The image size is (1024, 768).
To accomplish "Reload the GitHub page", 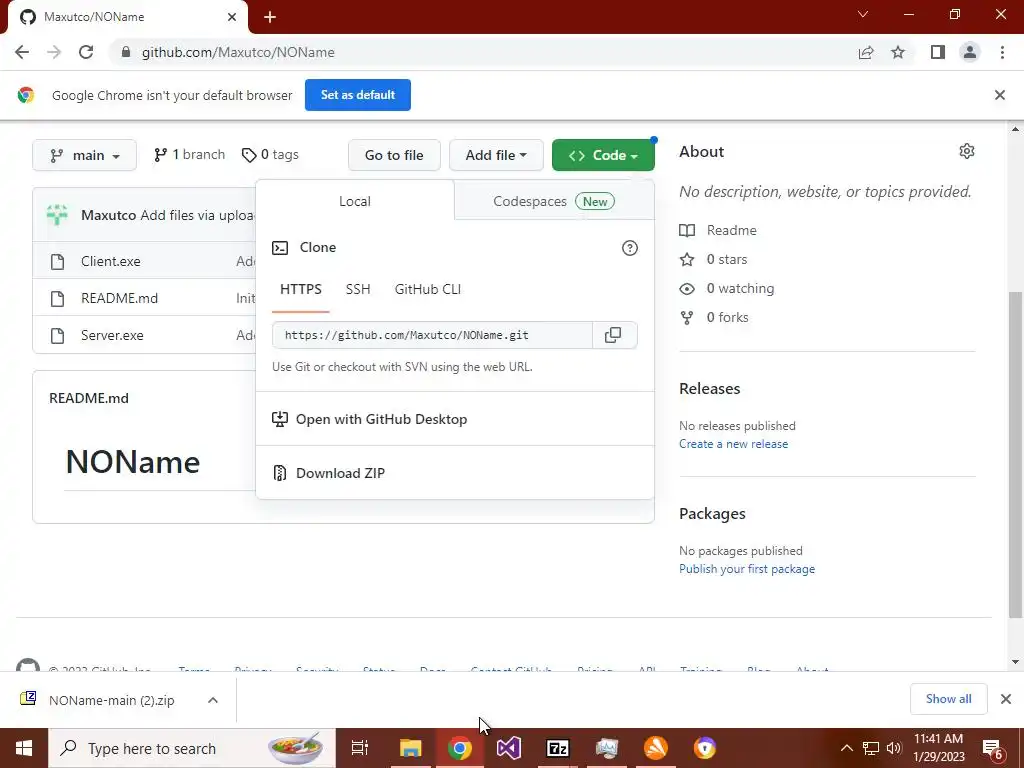I will [86, 52].
